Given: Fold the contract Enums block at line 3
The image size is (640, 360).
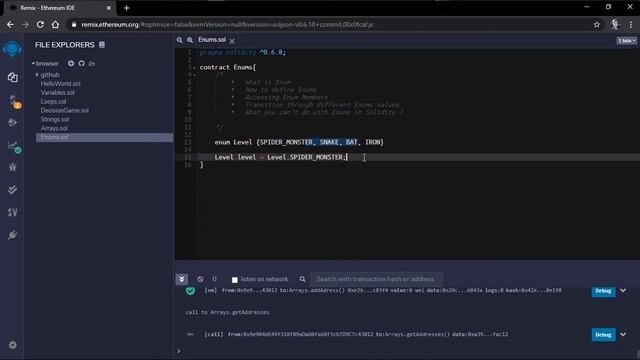Looking at the screenshot, I should pos(194,67).
